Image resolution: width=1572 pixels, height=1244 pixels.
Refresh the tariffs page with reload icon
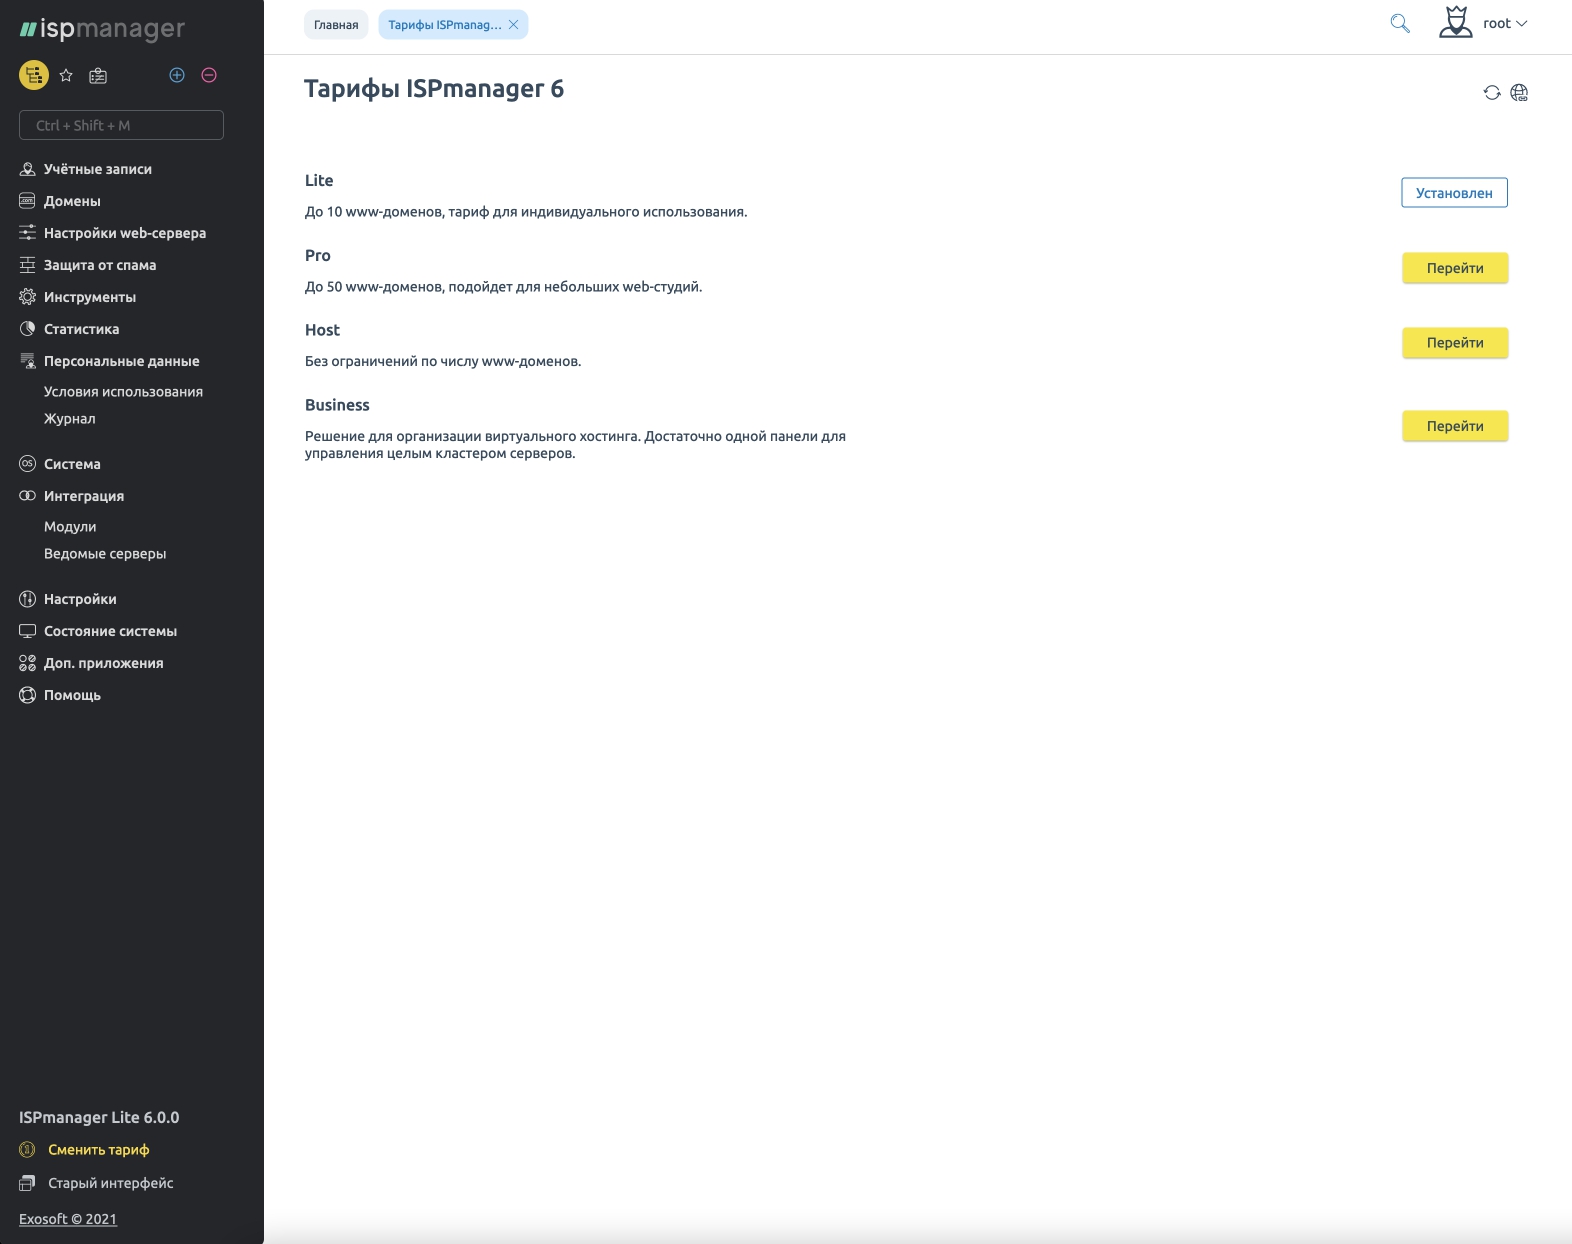pos(1491,93)
